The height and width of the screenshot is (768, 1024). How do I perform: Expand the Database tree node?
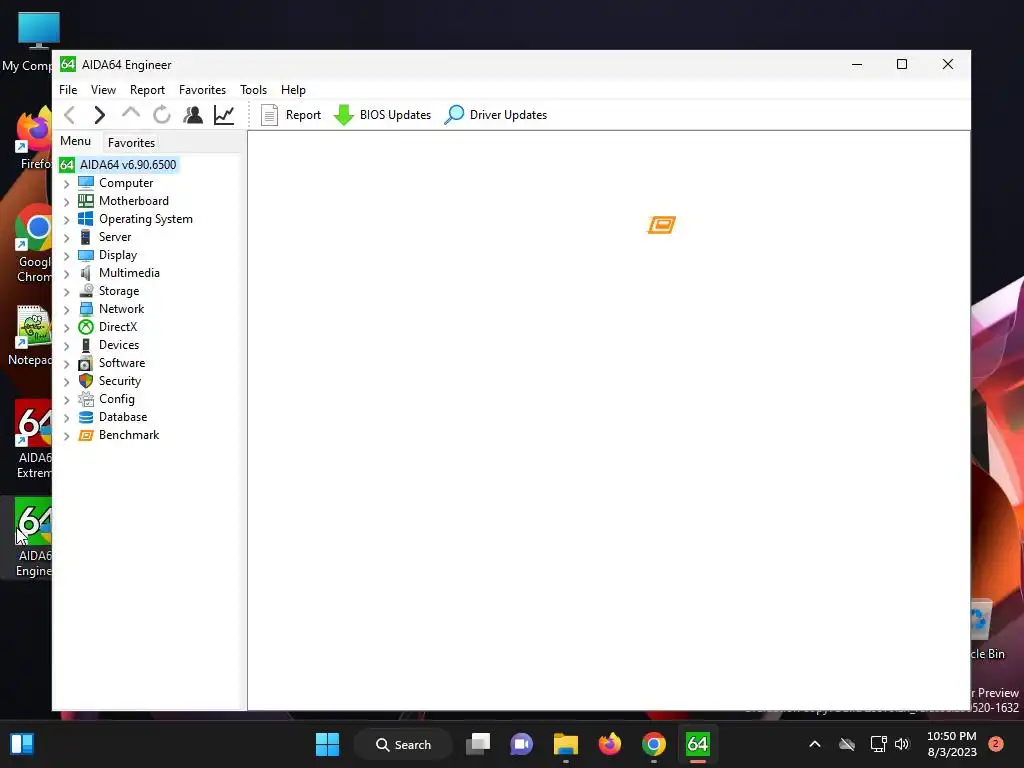[66, 418]
